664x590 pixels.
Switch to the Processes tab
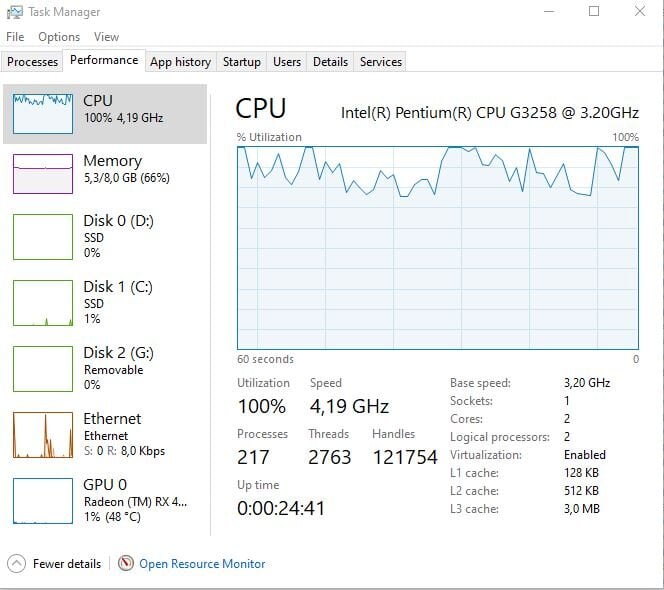pyautogui.click(x=32, y=62)
